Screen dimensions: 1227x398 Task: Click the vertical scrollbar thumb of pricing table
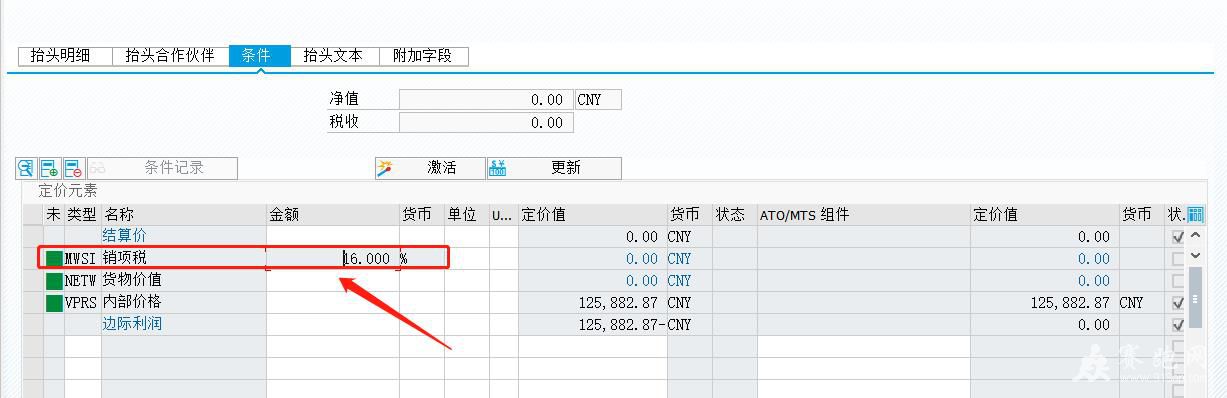[1195, 297]
